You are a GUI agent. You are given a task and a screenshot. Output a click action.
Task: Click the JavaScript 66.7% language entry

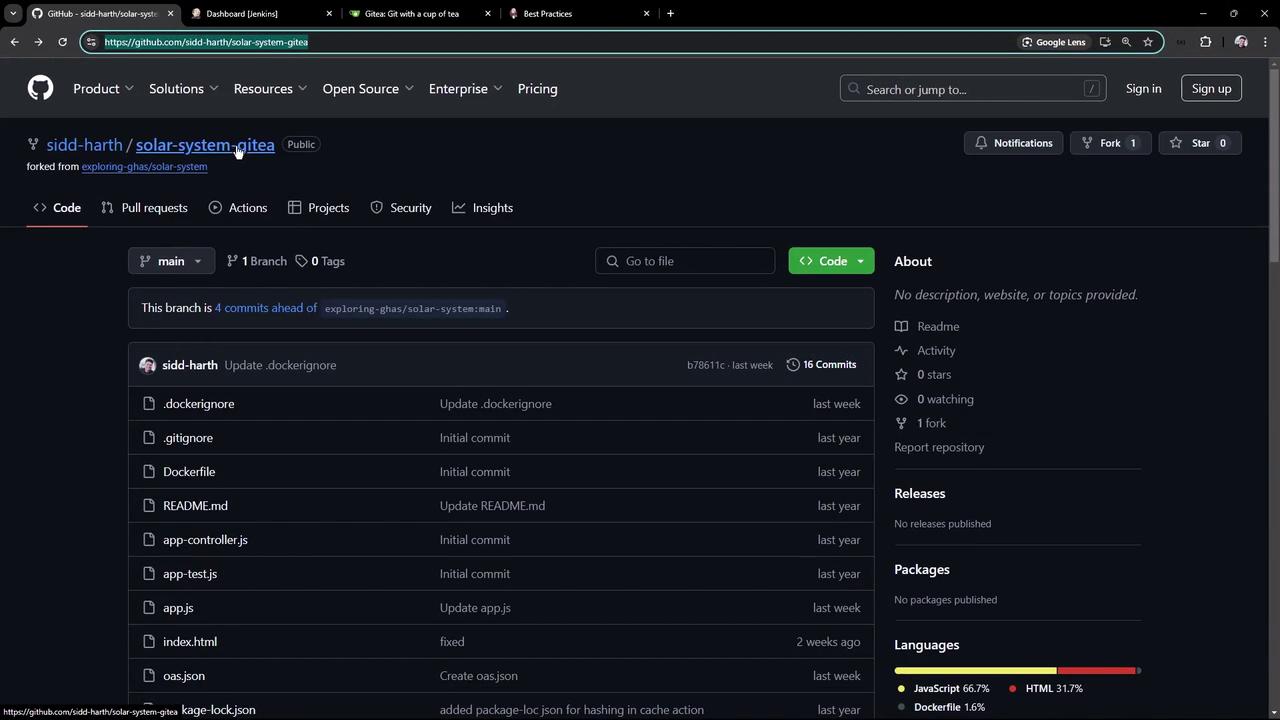click(943, 689)
